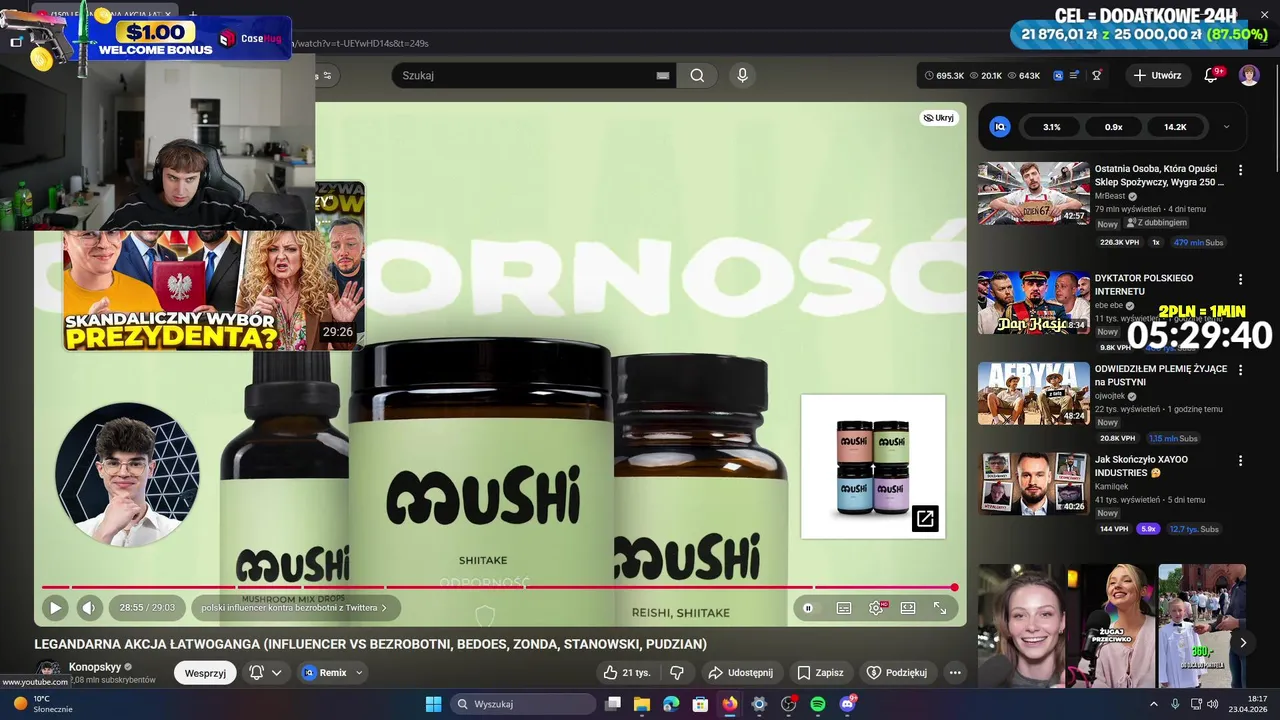Open more actions three-dot menu below video
1280x720 pixels.
point(955,673)
